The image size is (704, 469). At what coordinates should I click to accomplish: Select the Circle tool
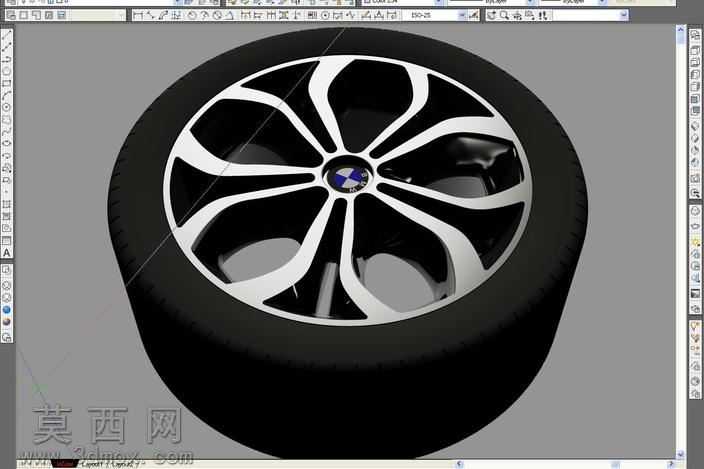7,107
